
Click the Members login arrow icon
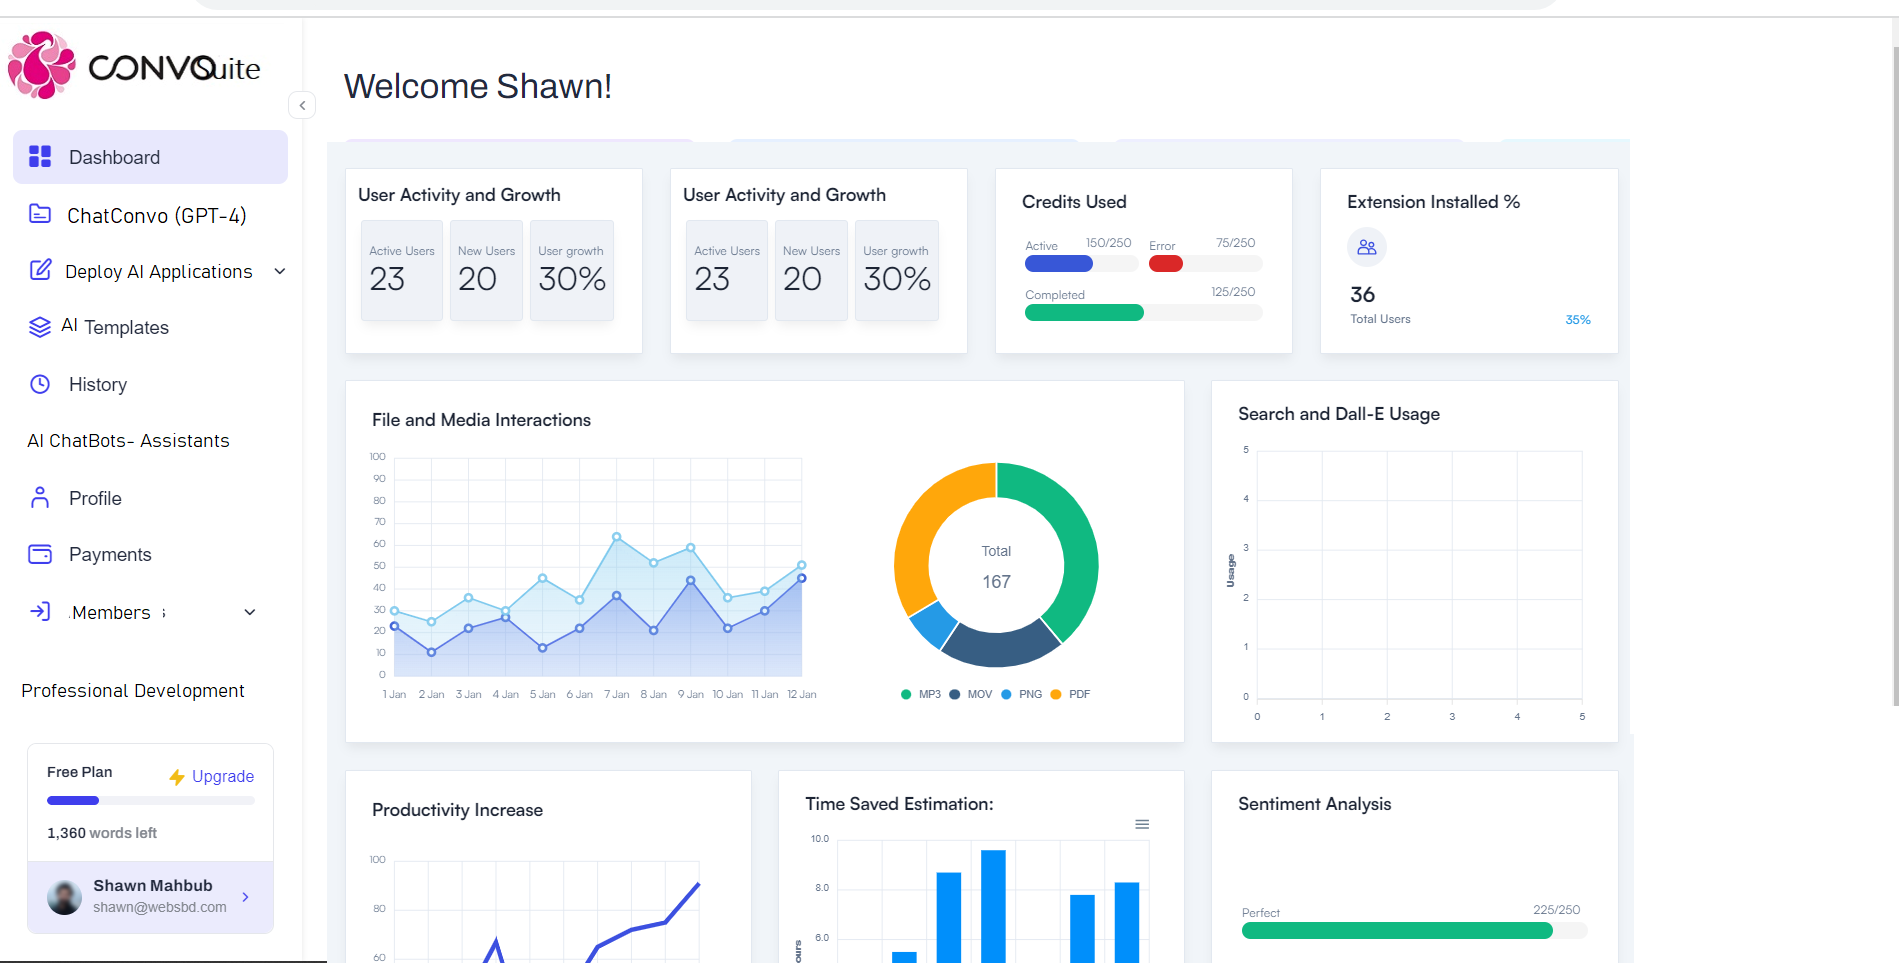tap(40, 611)
